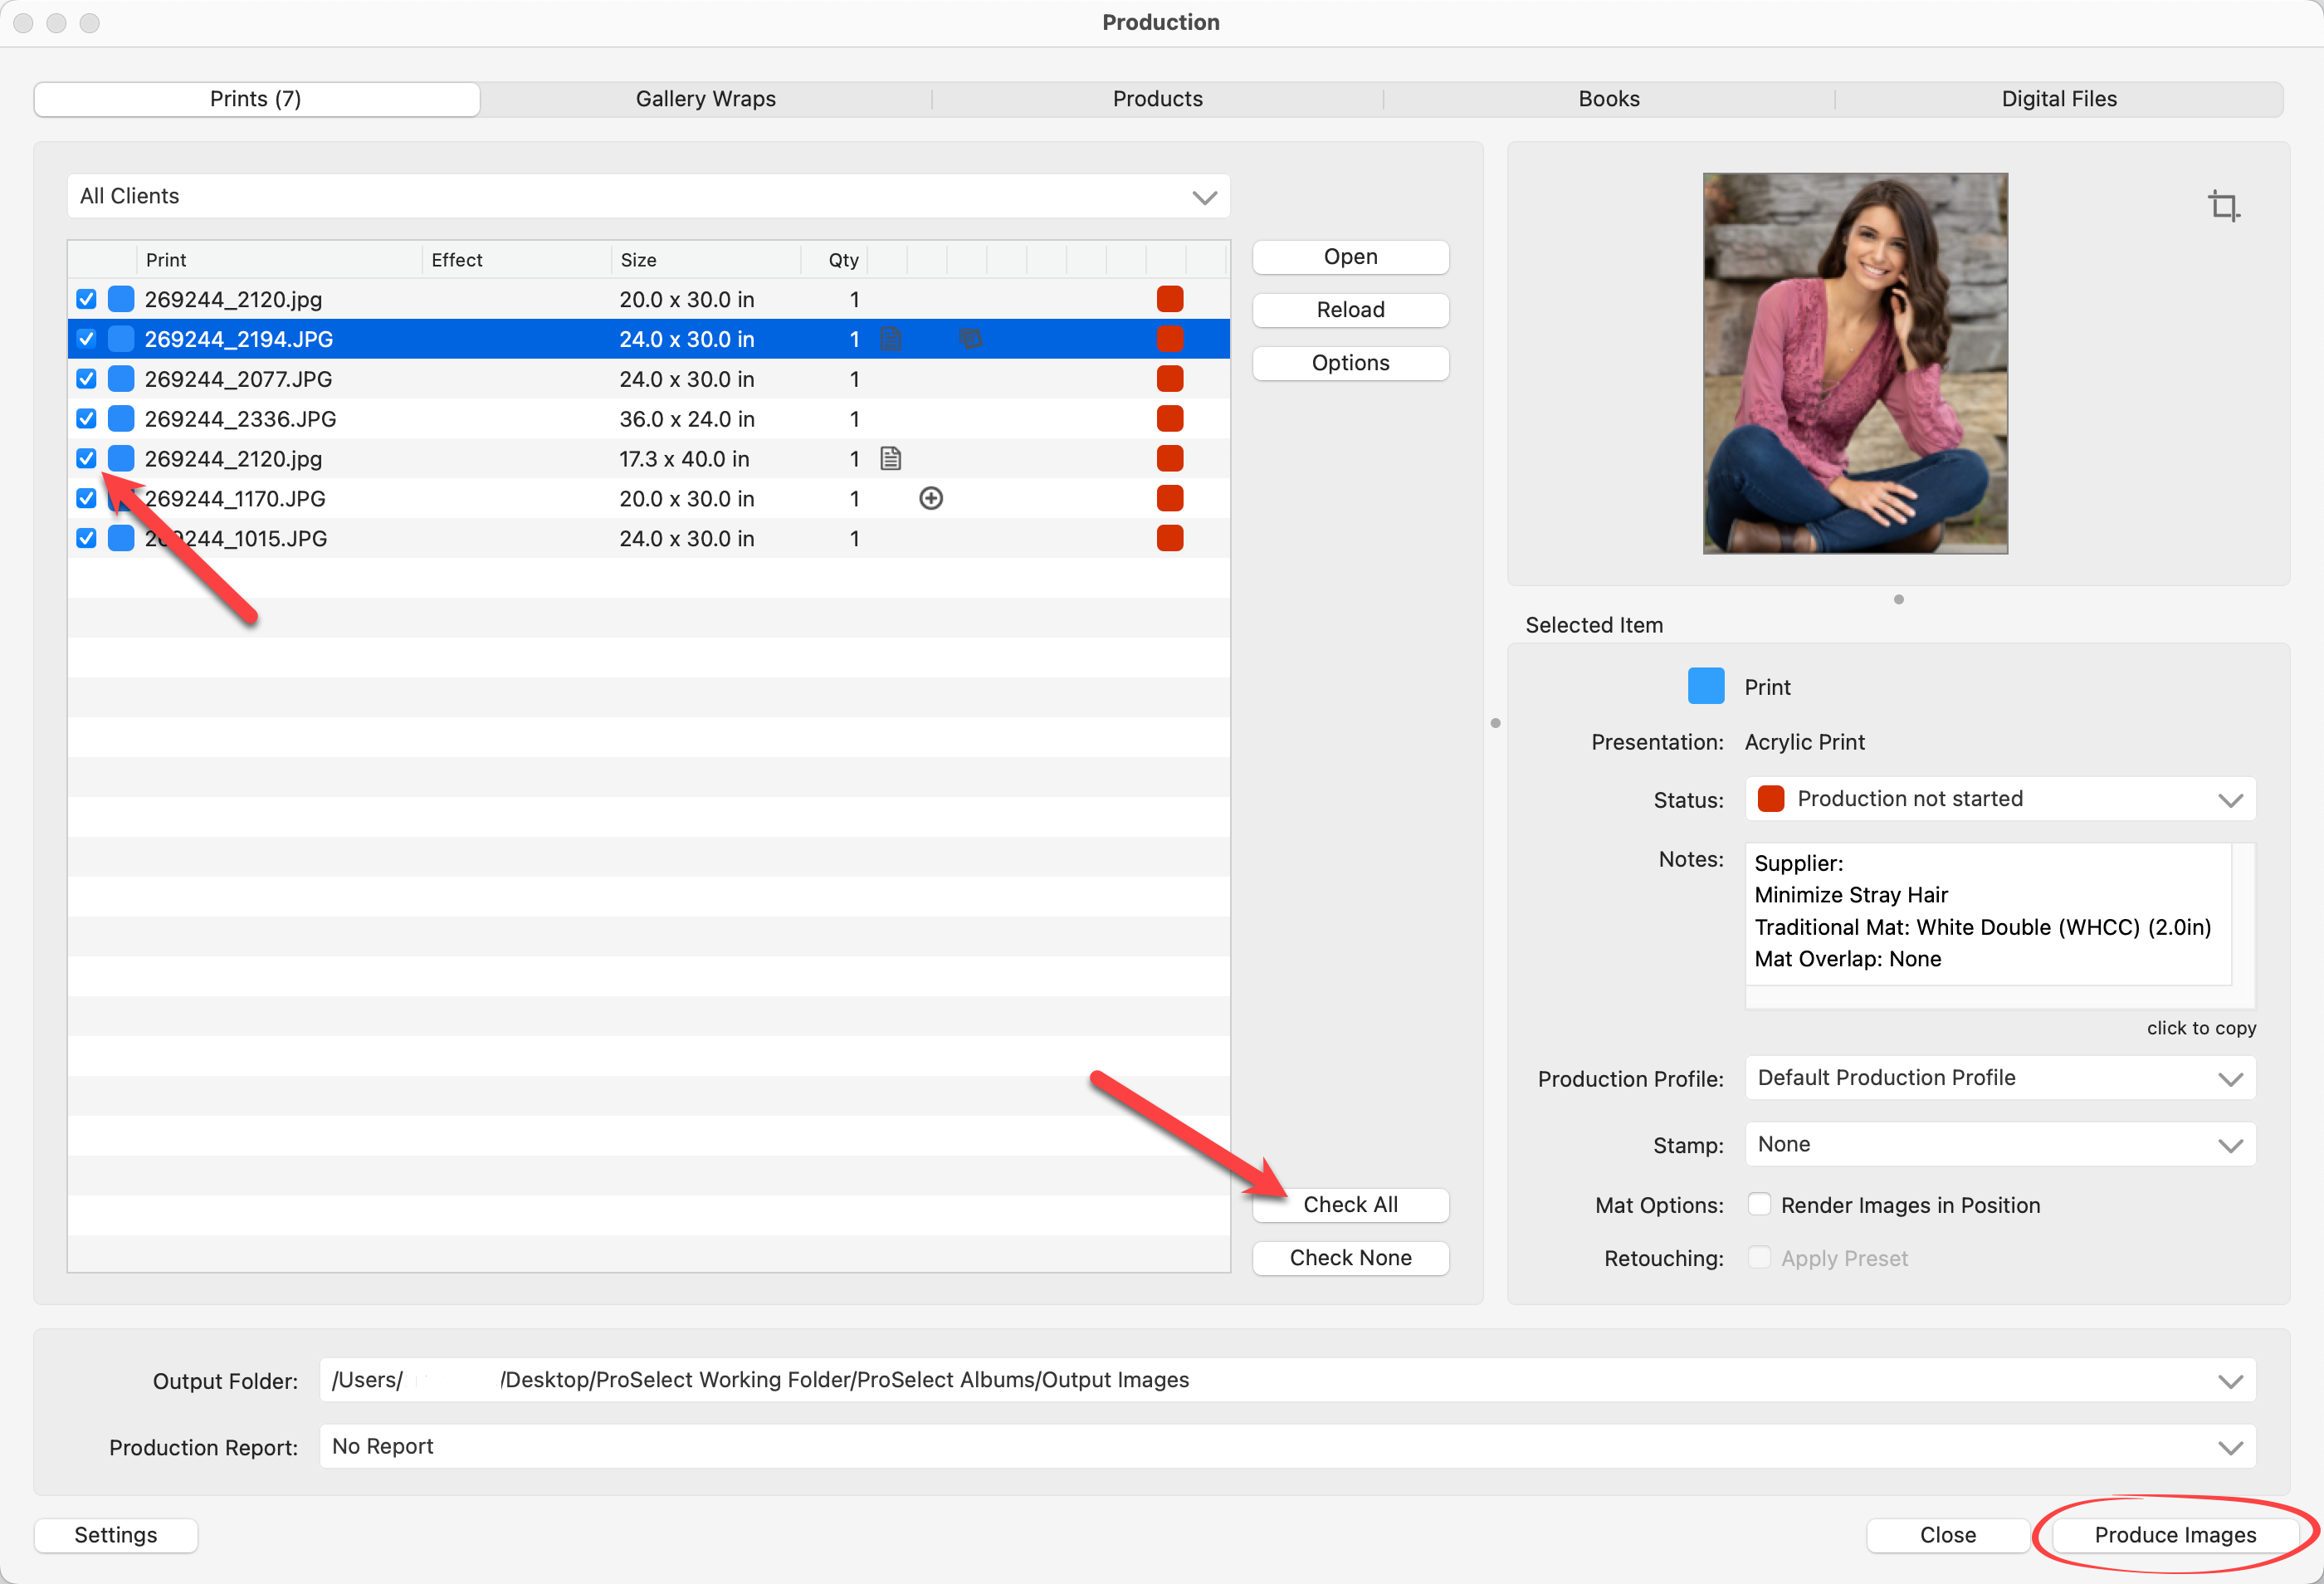Click blue print-type icon beside 269244_2077.JPG

click(121, 379)
